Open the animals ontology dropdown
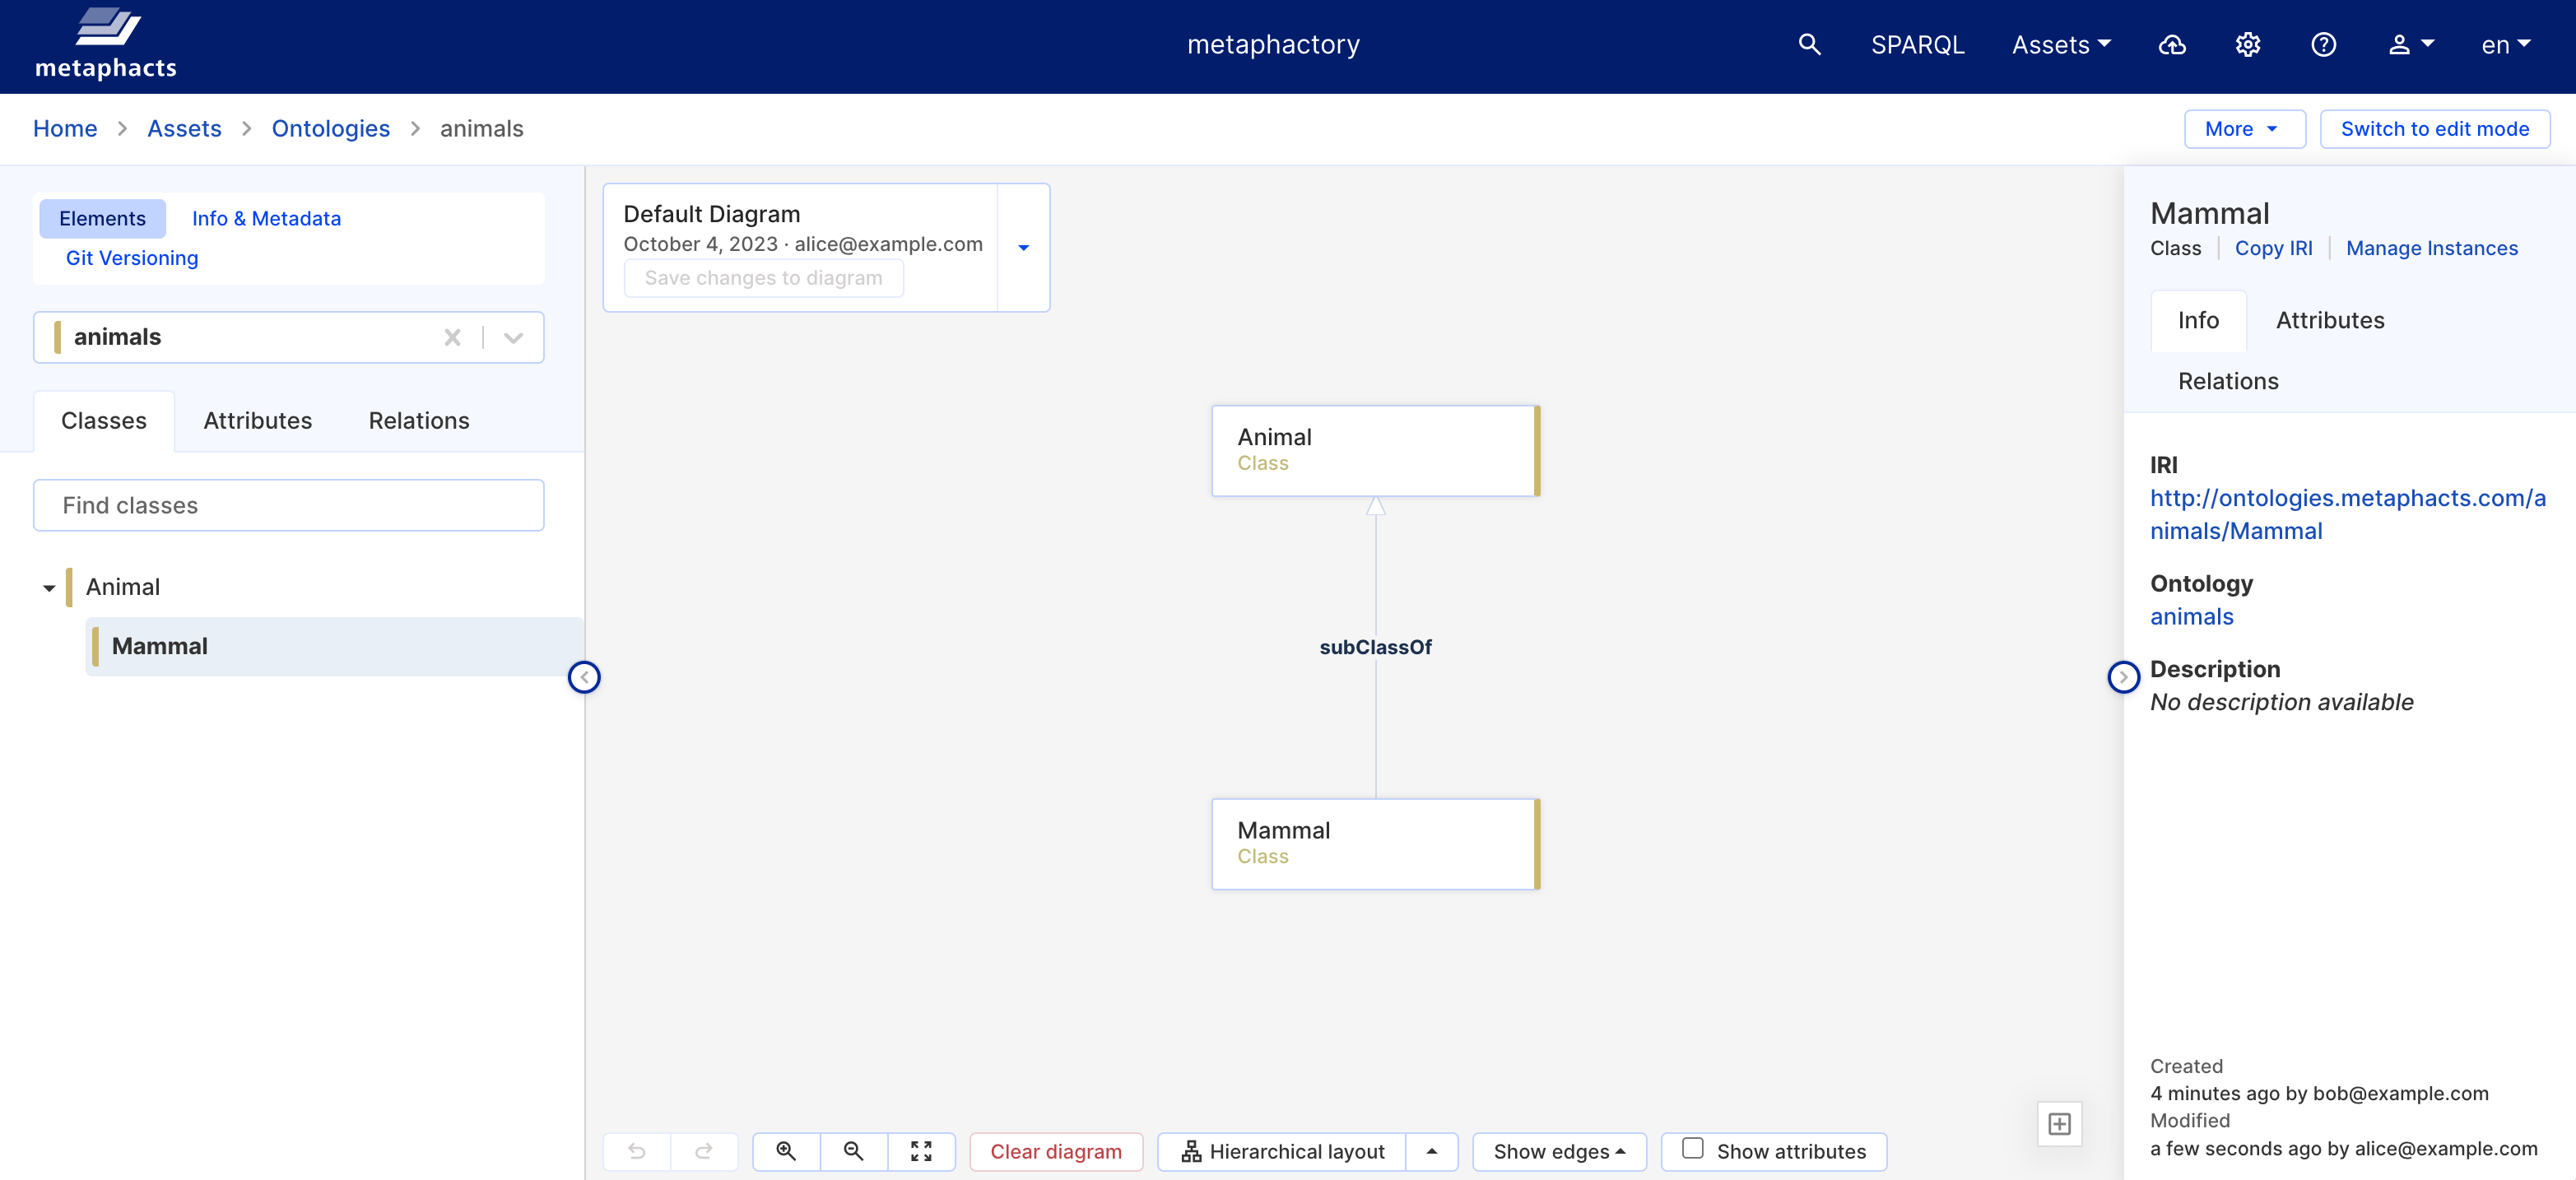This screenshot has height=1180, width=2576. 513,338
